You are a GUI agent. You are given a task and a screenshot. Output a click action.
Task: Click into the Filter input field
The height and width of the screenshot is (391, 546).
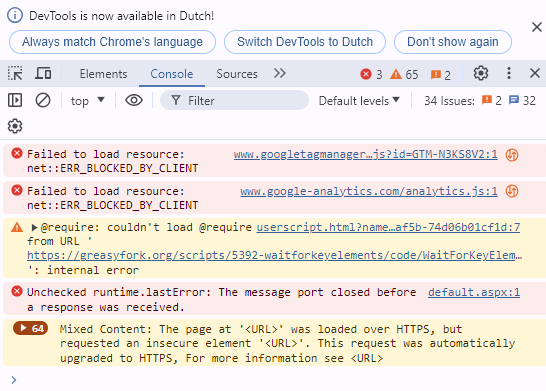click(x=234, y=101)
